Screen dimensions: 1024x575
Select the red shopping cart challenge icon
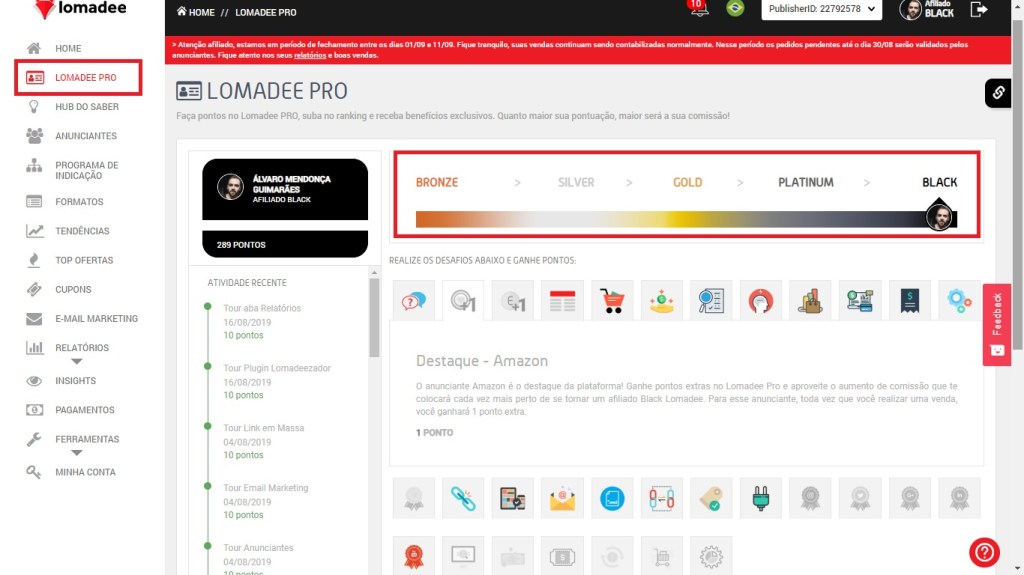(612, 300)
